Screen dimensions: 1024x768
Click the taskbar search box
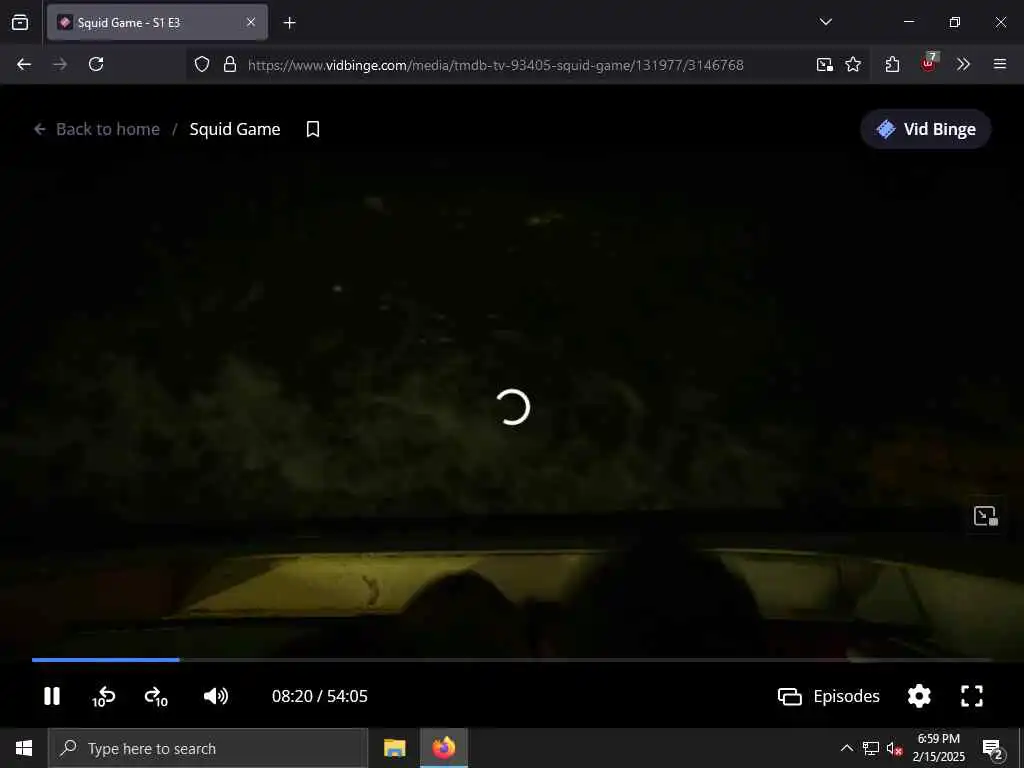[208, 748]
